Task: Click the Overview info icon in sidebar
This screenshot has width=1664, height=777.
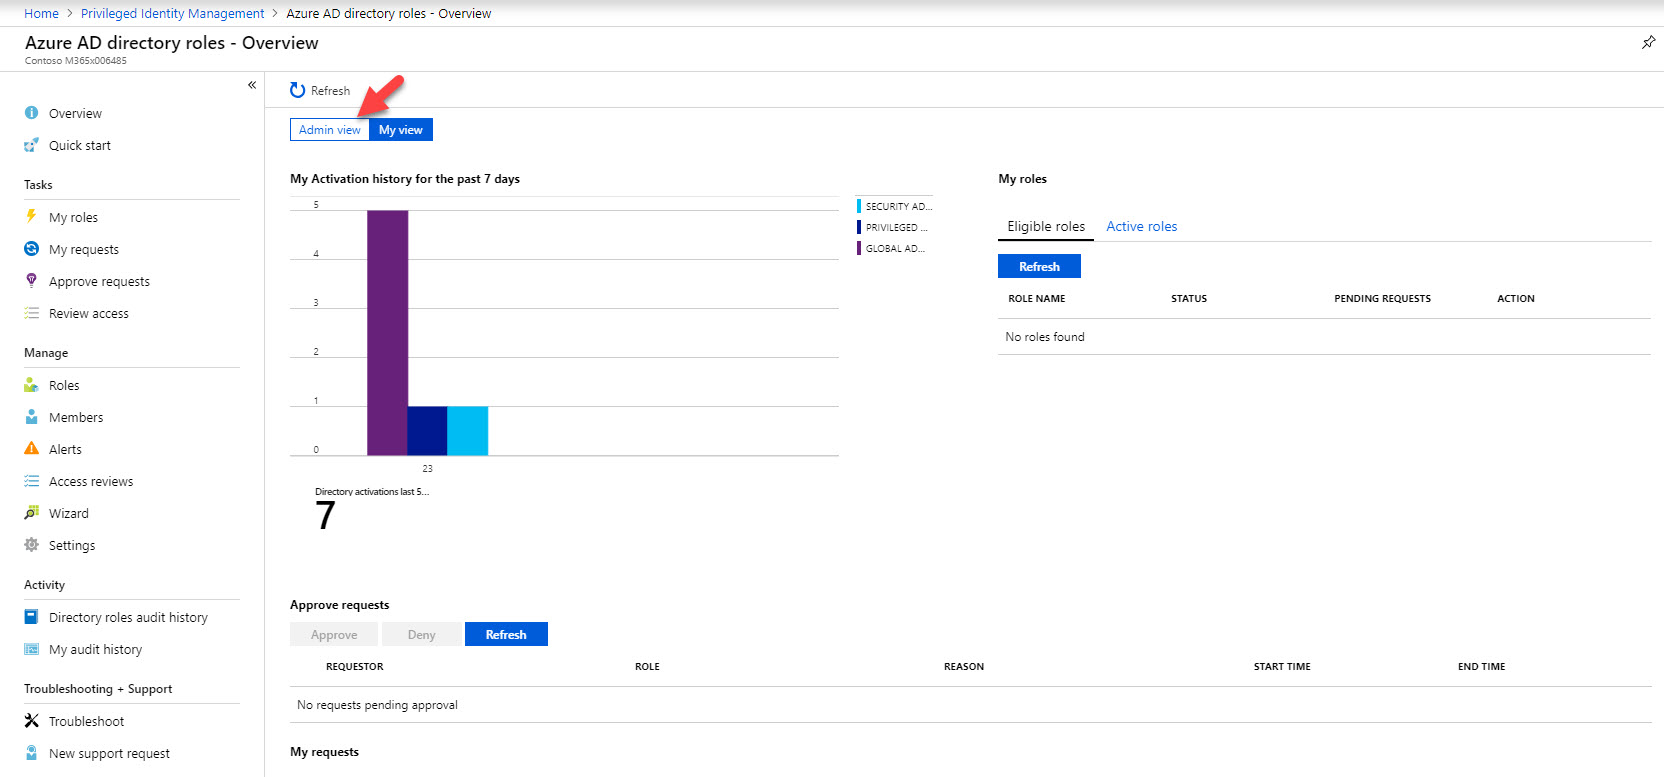Action: click(31, 113)
